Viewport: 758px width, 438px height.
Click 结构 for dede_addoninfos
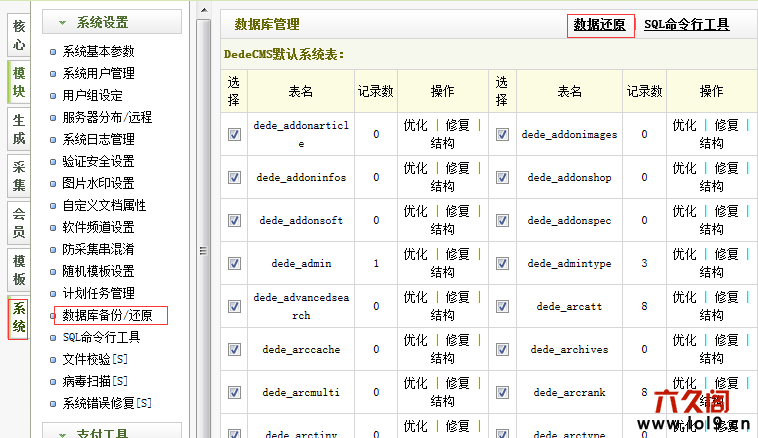tap(442, 187)
